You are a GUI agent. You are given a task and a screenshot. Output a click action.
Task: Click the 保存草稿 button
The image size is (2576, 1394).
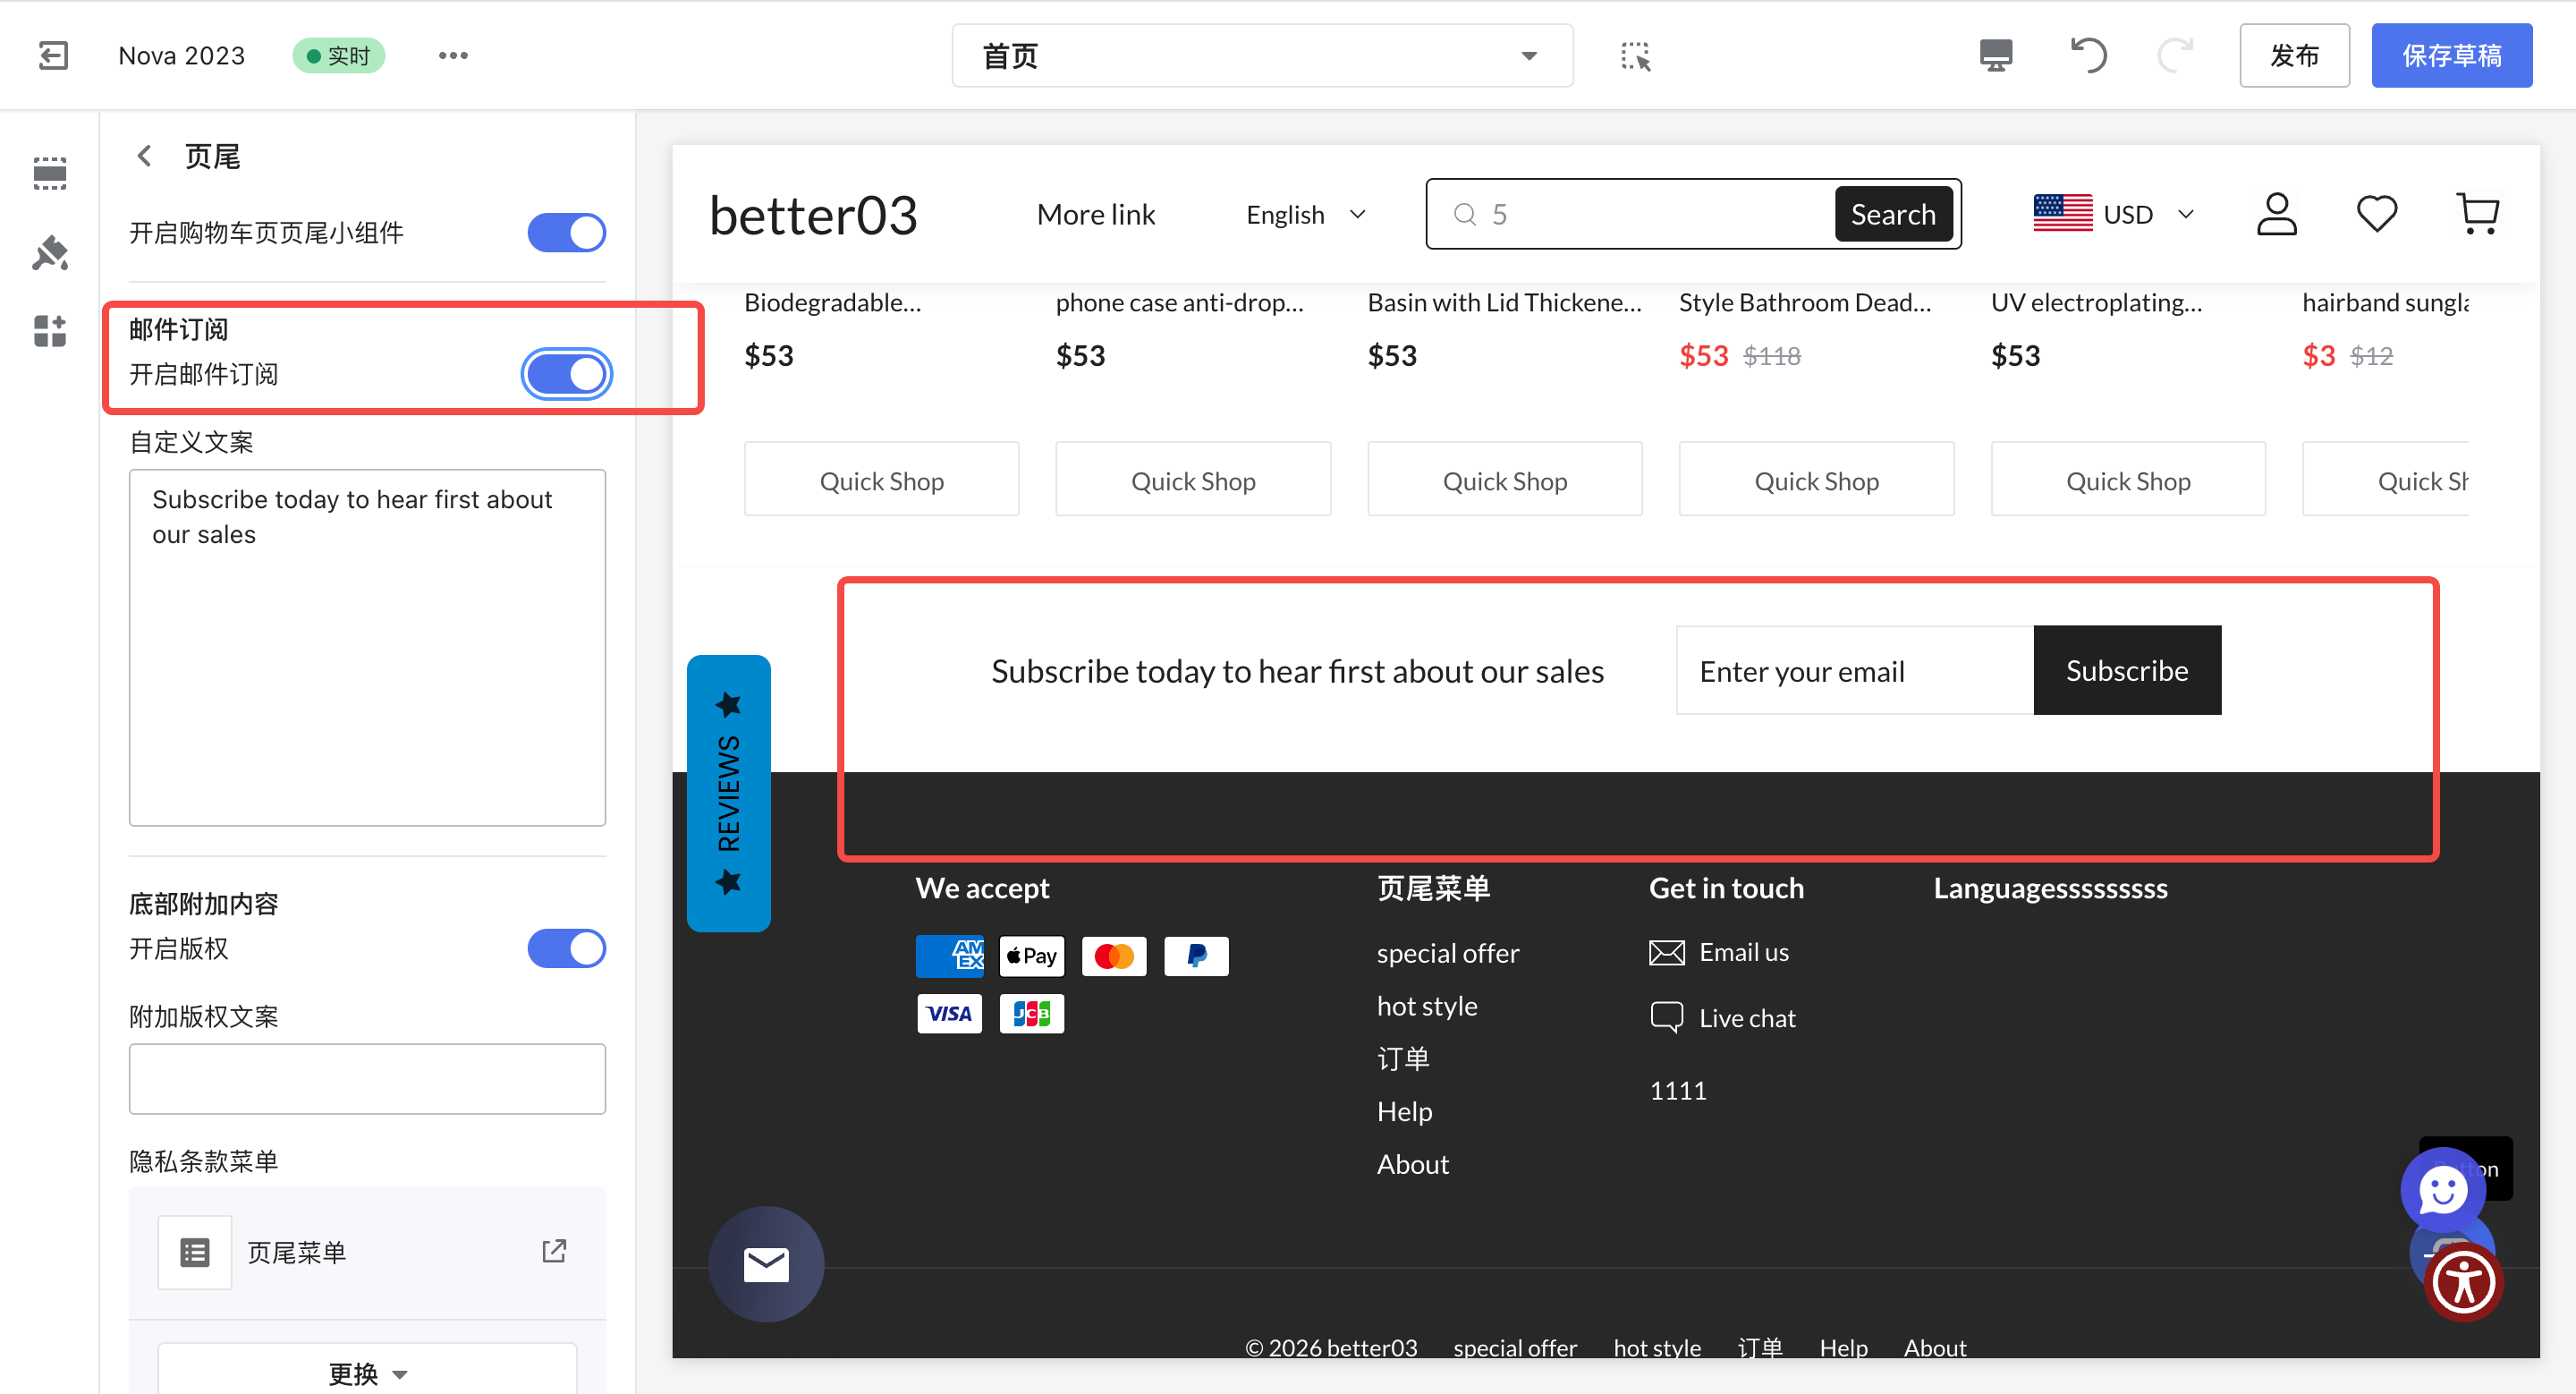[x=2451, y=55]
